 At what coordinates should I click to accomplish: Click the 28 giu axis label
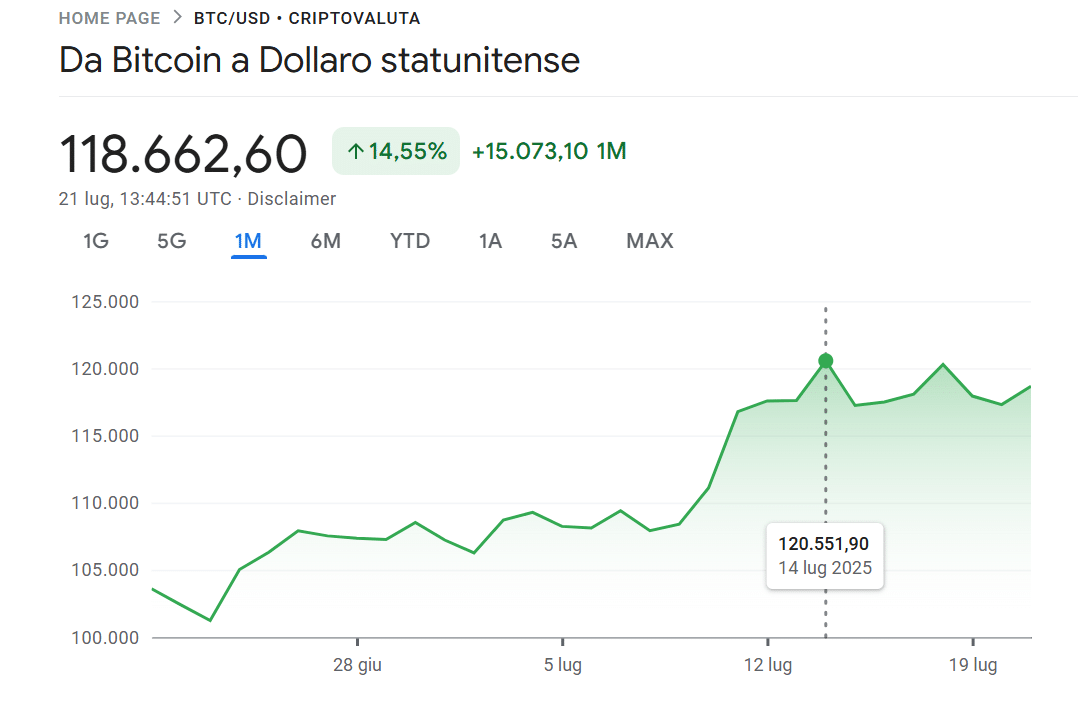[357, 665]
